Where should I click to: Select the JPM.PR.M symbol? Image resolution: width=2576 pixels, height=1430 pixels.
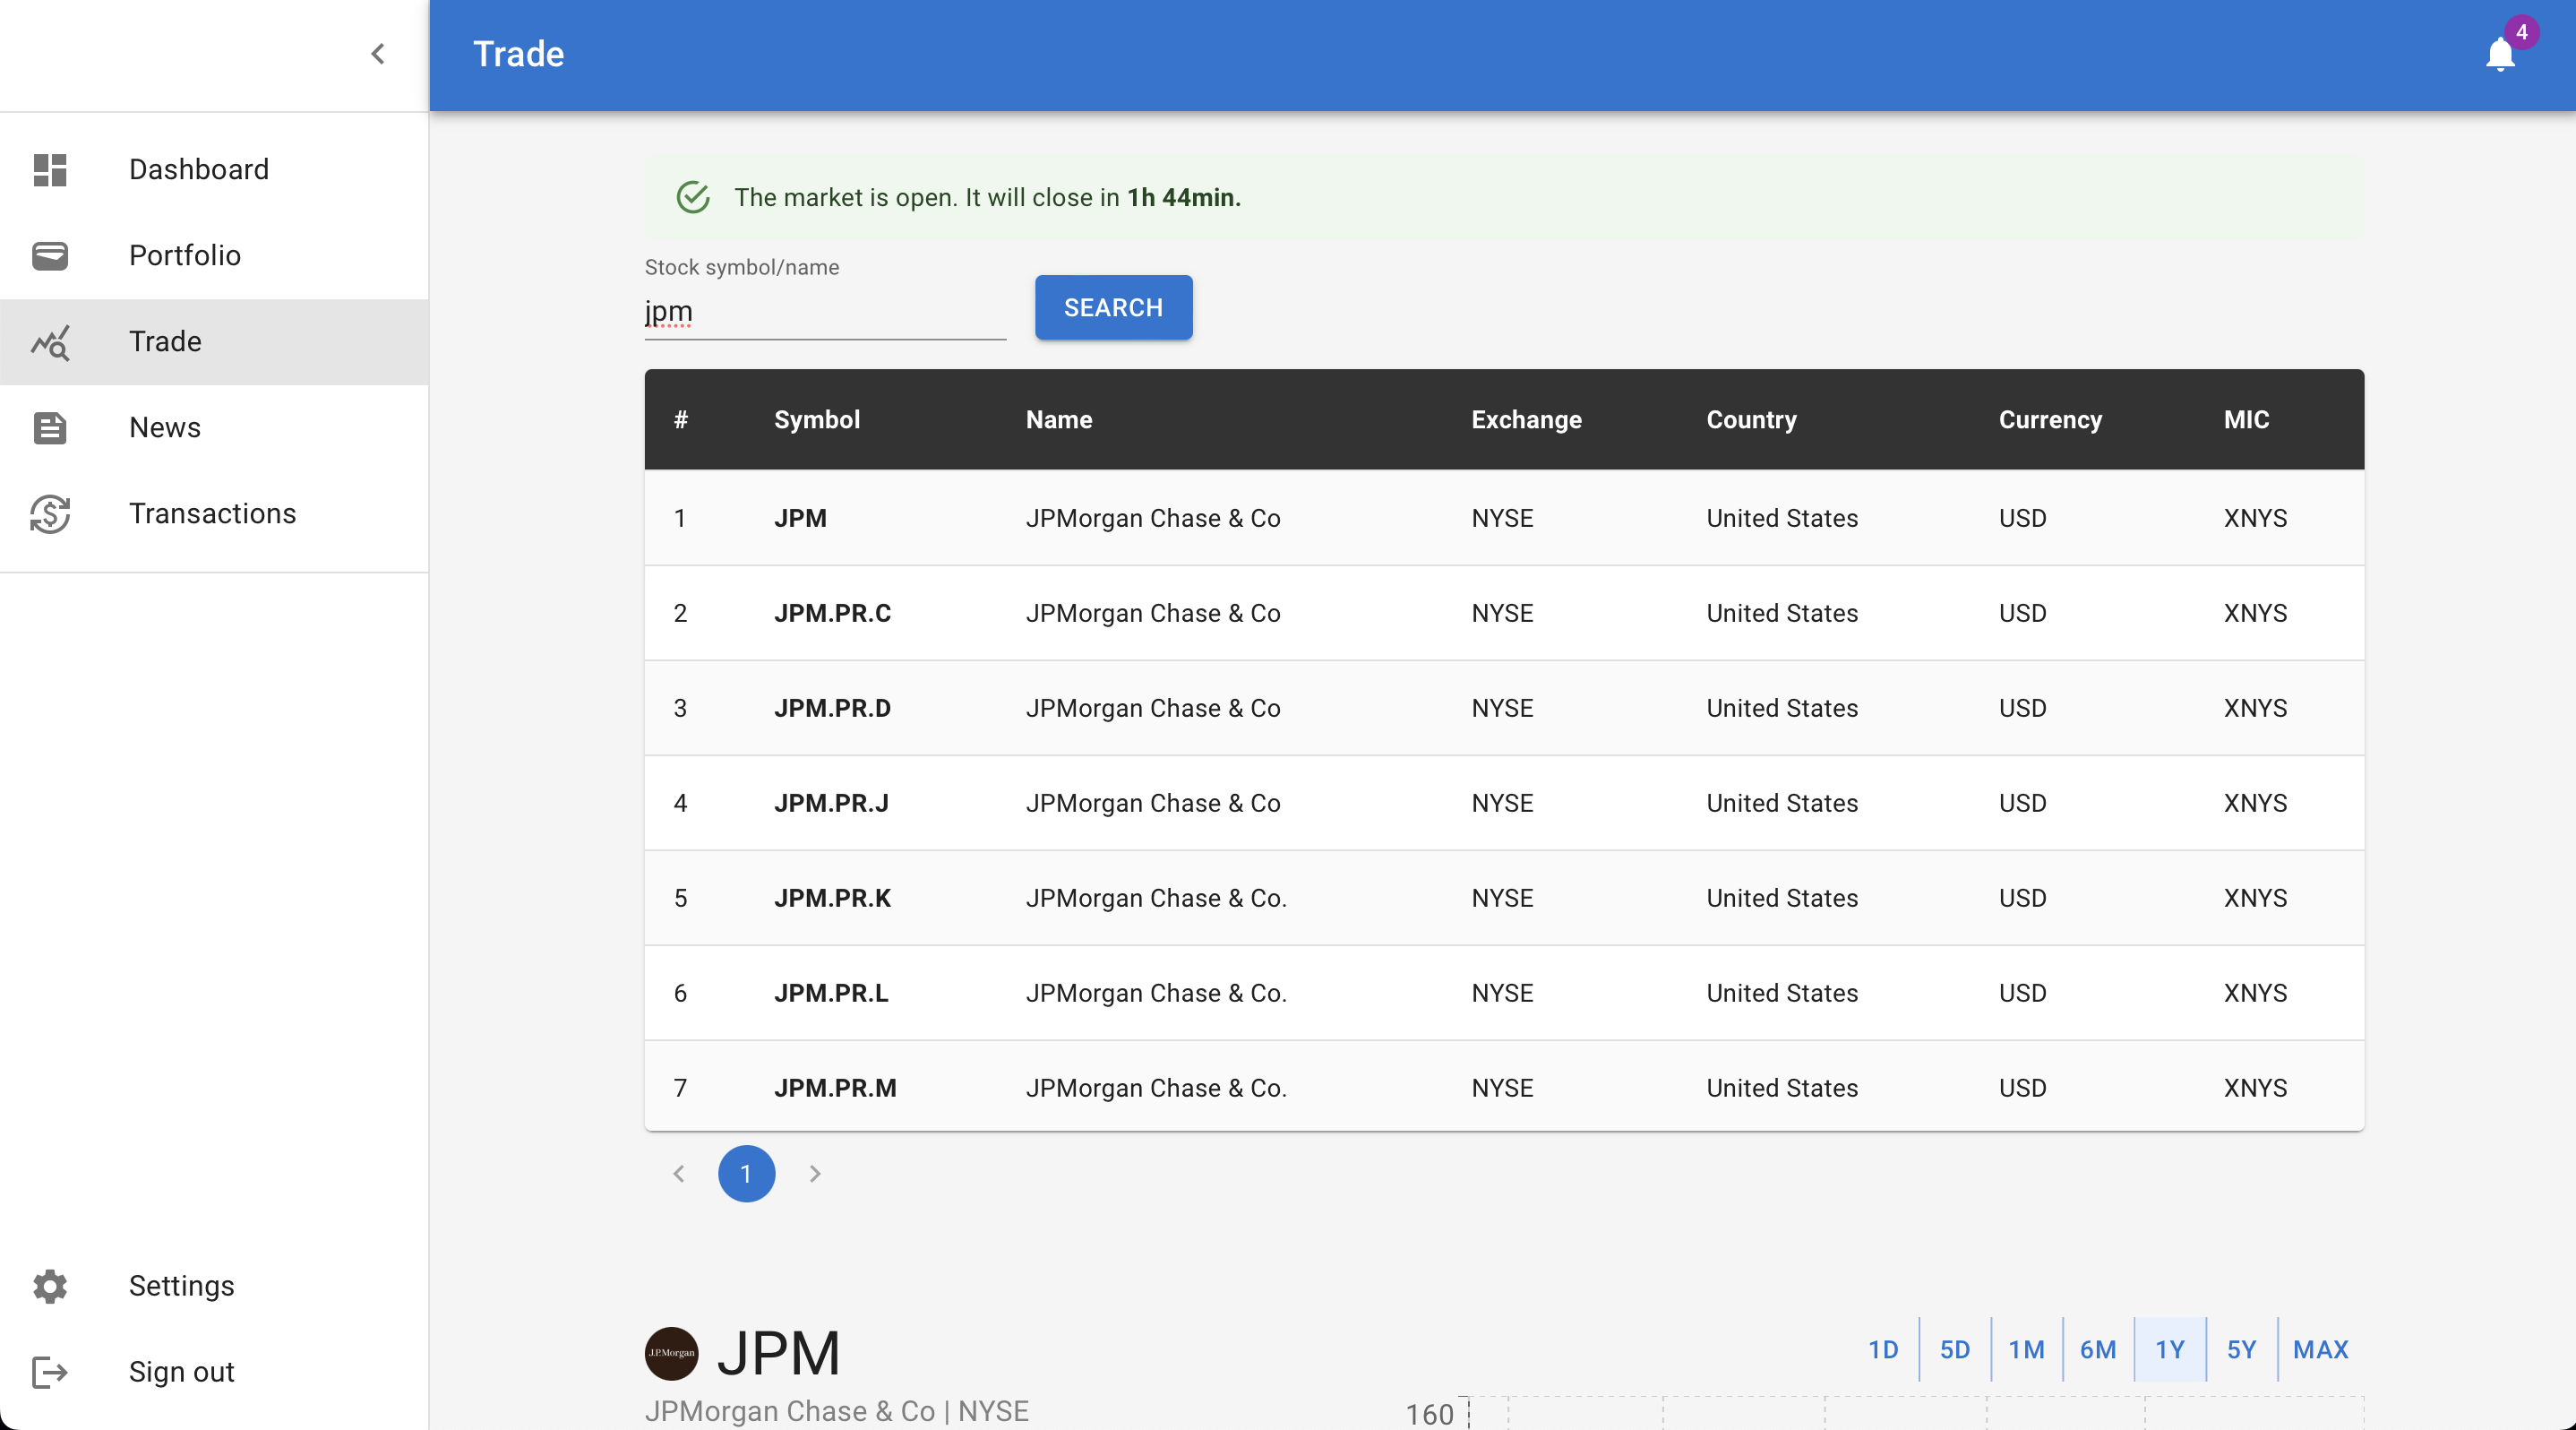click(835, 1088)
